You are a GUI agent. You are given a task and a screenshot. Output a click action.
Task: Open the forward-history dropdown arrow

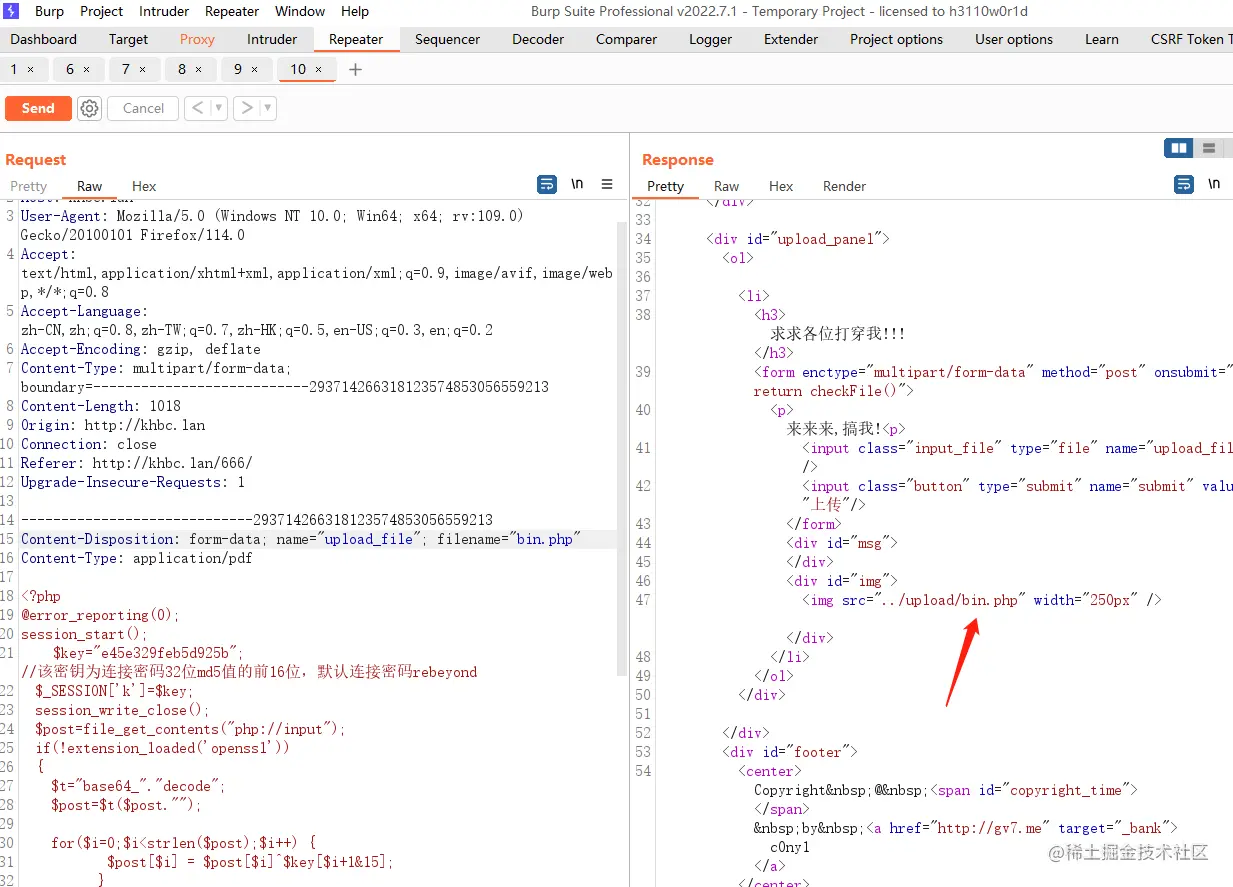pyautogui.click(x=268, y=108)
